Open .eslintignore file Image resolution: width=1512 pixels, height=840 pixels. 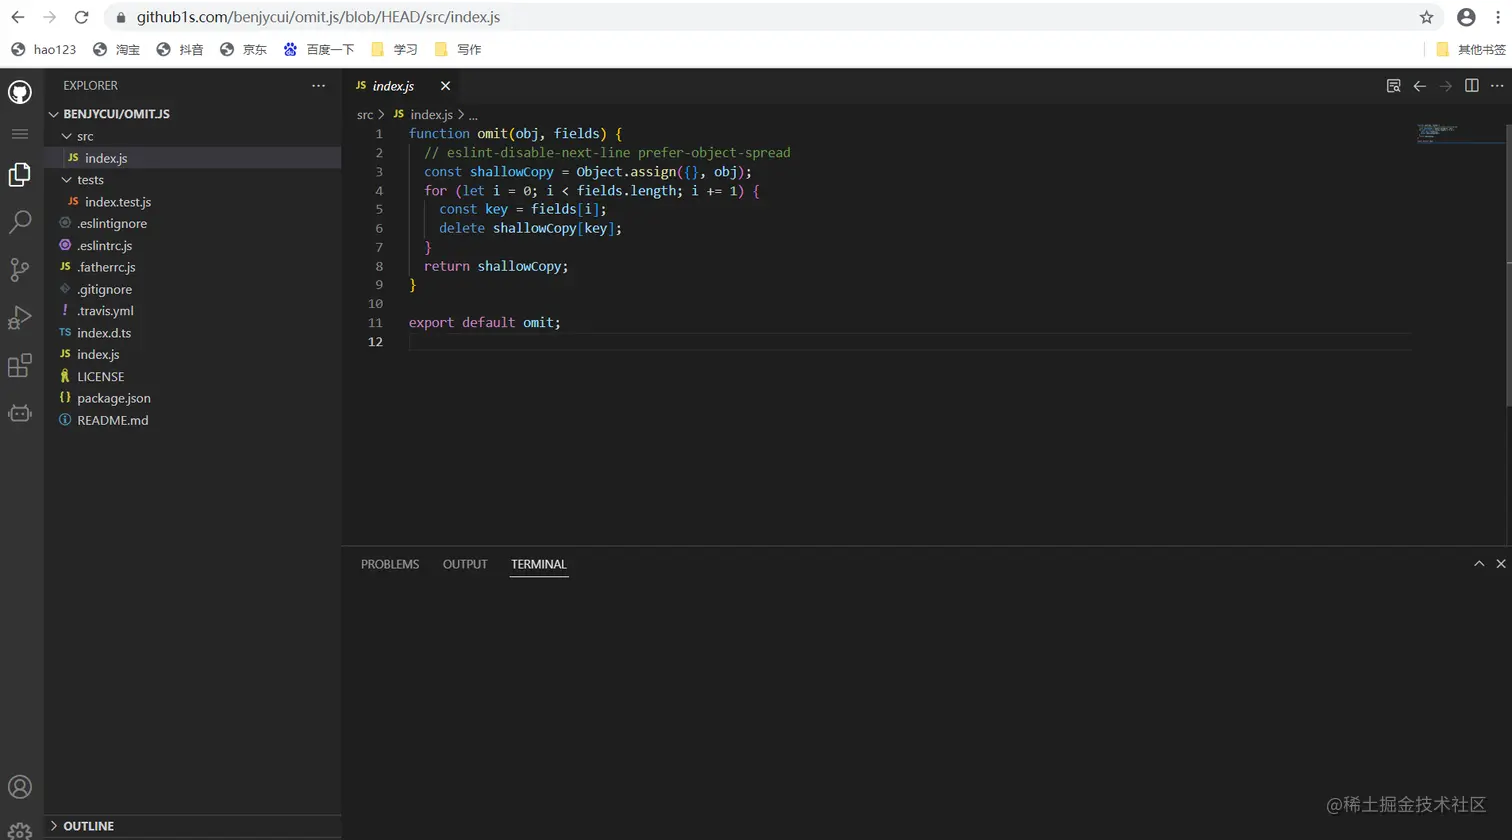pyautogui.click(x=193, y=224)
